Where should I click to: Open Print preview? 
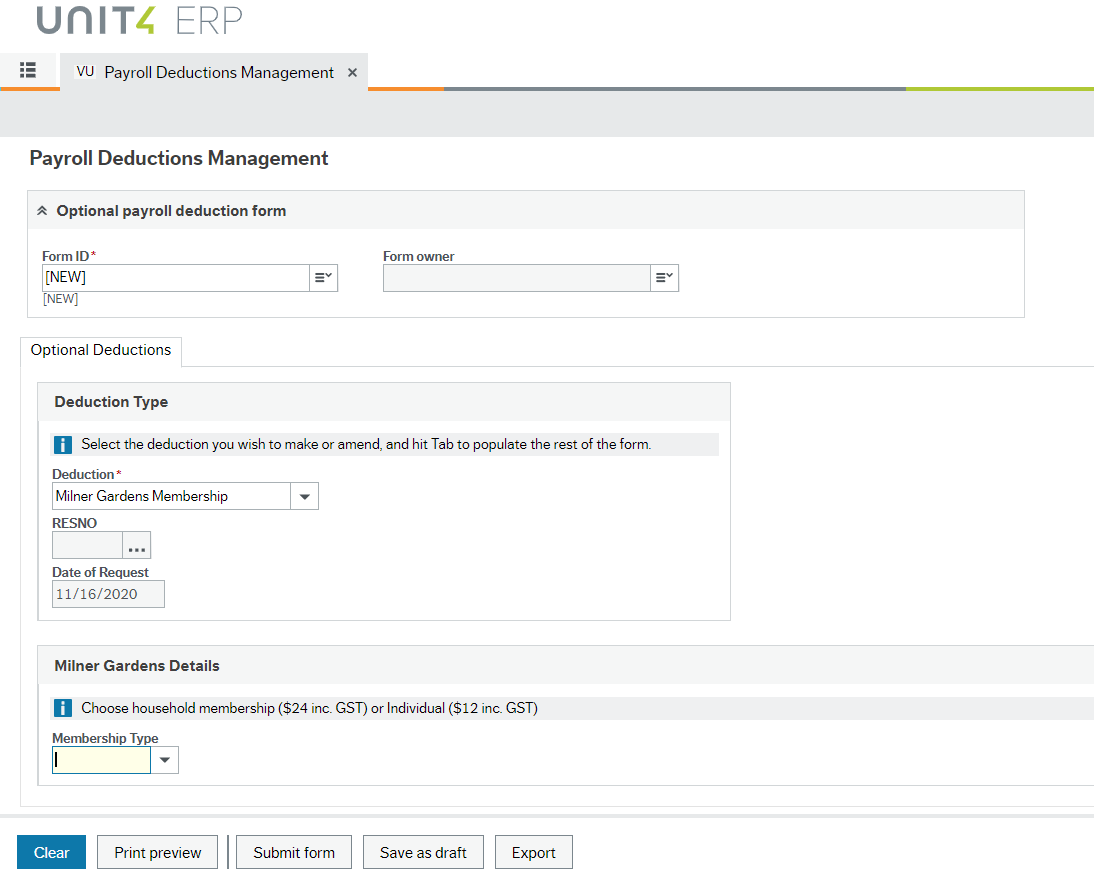(x=157, y=852)
